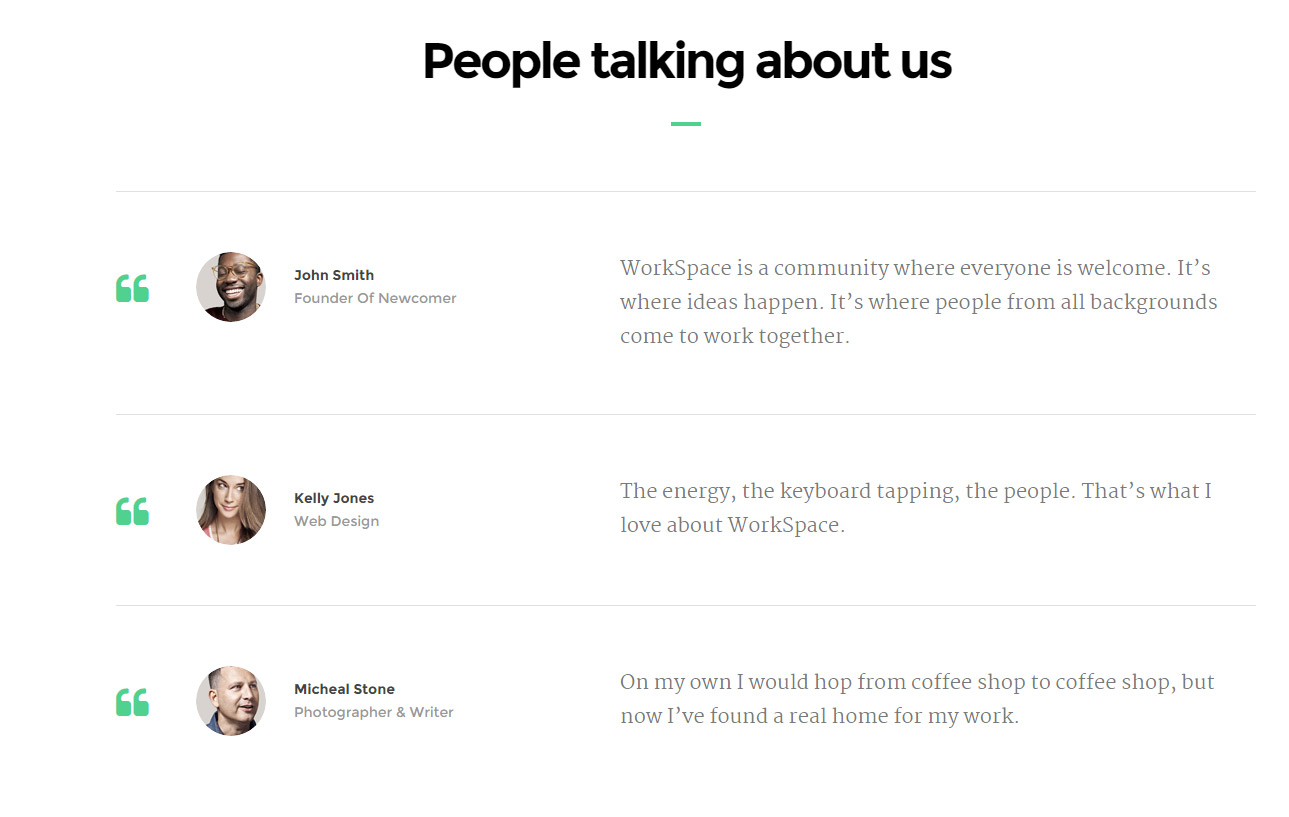Screen dimensions: 1289x817
Task: Click the green quote icon beside Micheal Stone
Action: [132, 702]
